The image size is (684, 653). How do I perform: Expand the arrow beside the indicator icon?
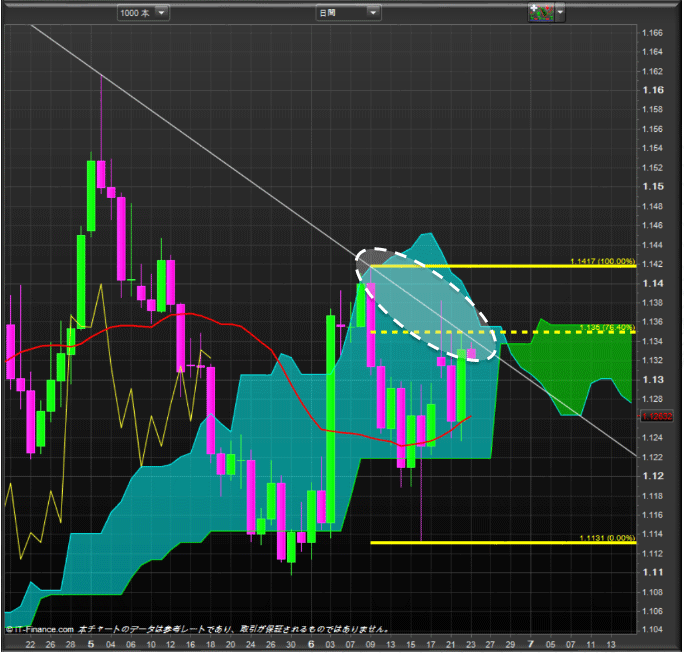pos(560,12)
